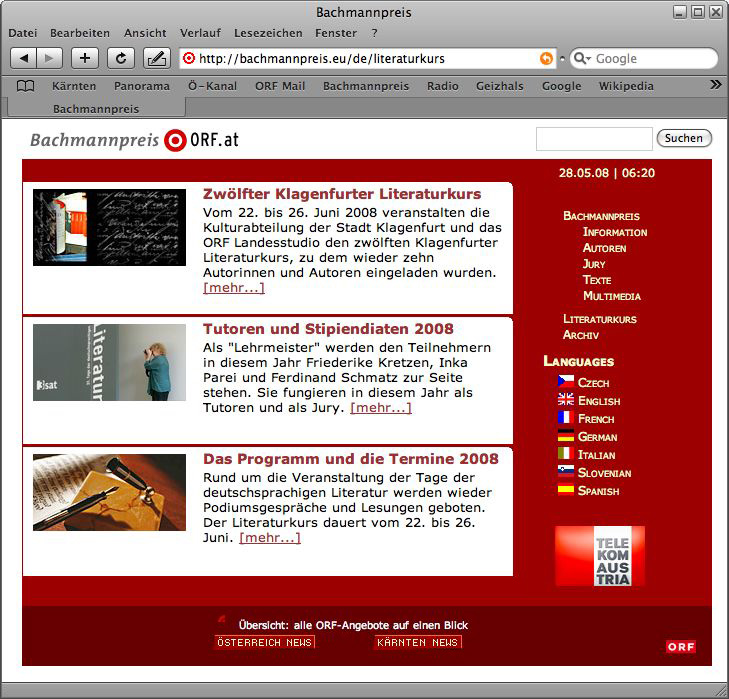Click the Google search field
This screenshot has height=699, width=729.
(644, 59)
